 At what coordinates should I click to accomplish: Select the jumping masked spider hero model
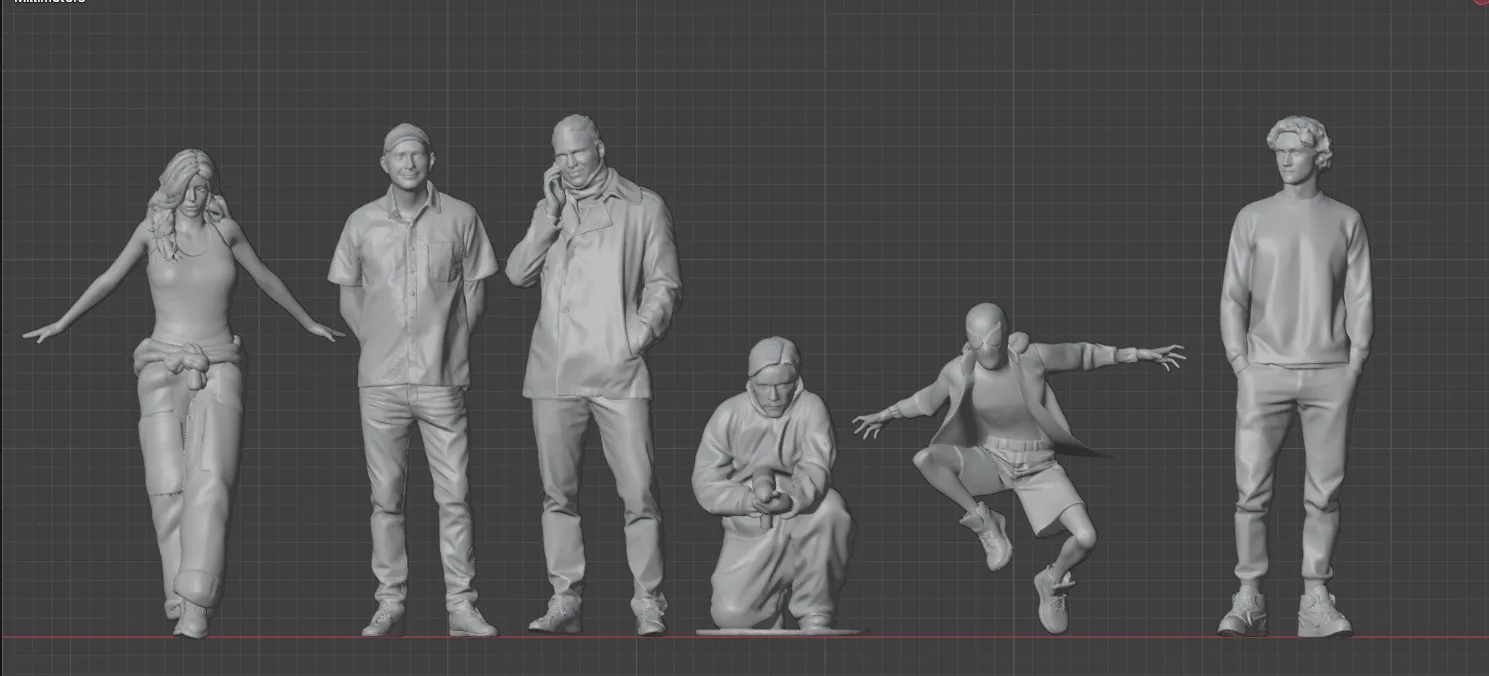1018,466
